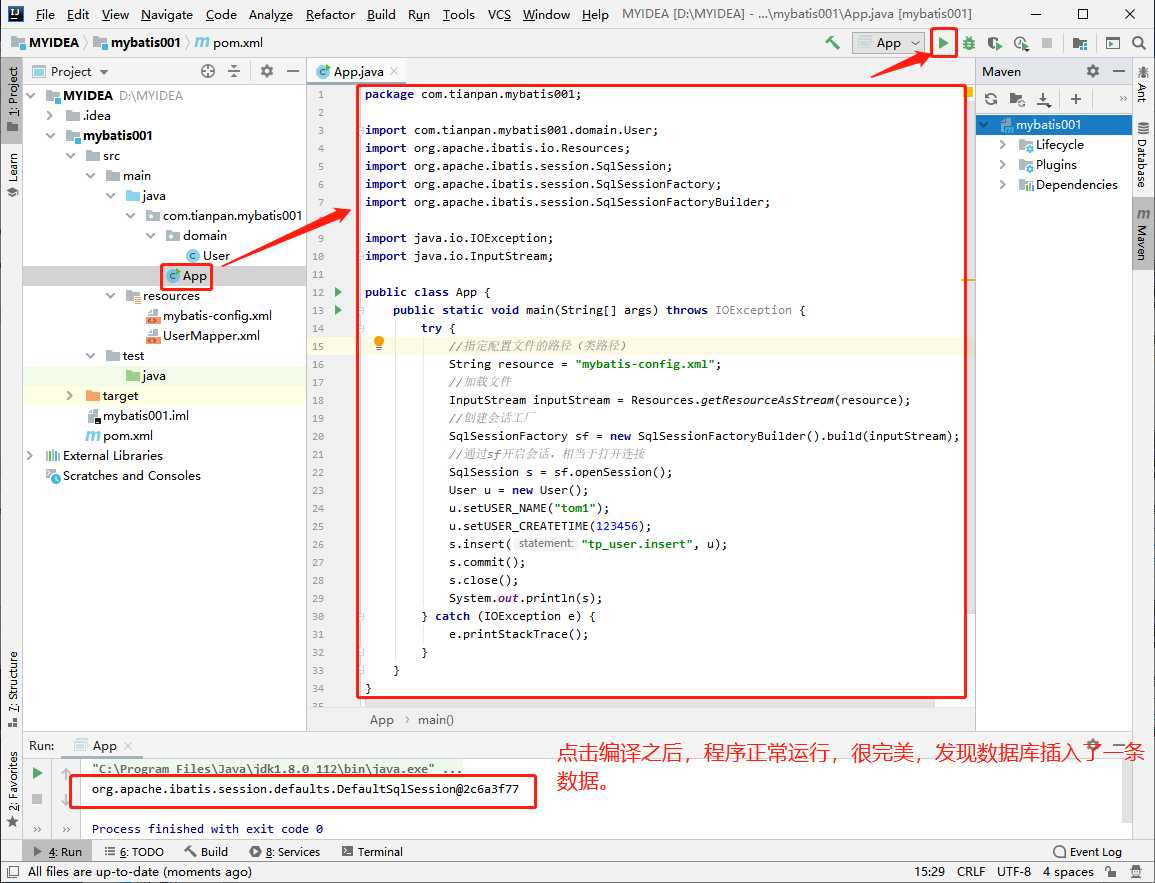Viewport: 1155px width, 883px height.
Task: Open the Structure side tool window
Action: 13,689
